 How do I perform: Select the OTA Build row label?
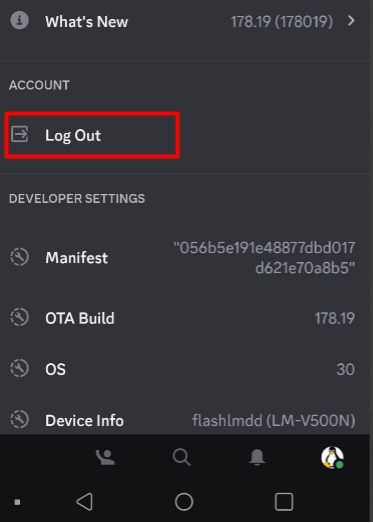click(x=80, y=318)
